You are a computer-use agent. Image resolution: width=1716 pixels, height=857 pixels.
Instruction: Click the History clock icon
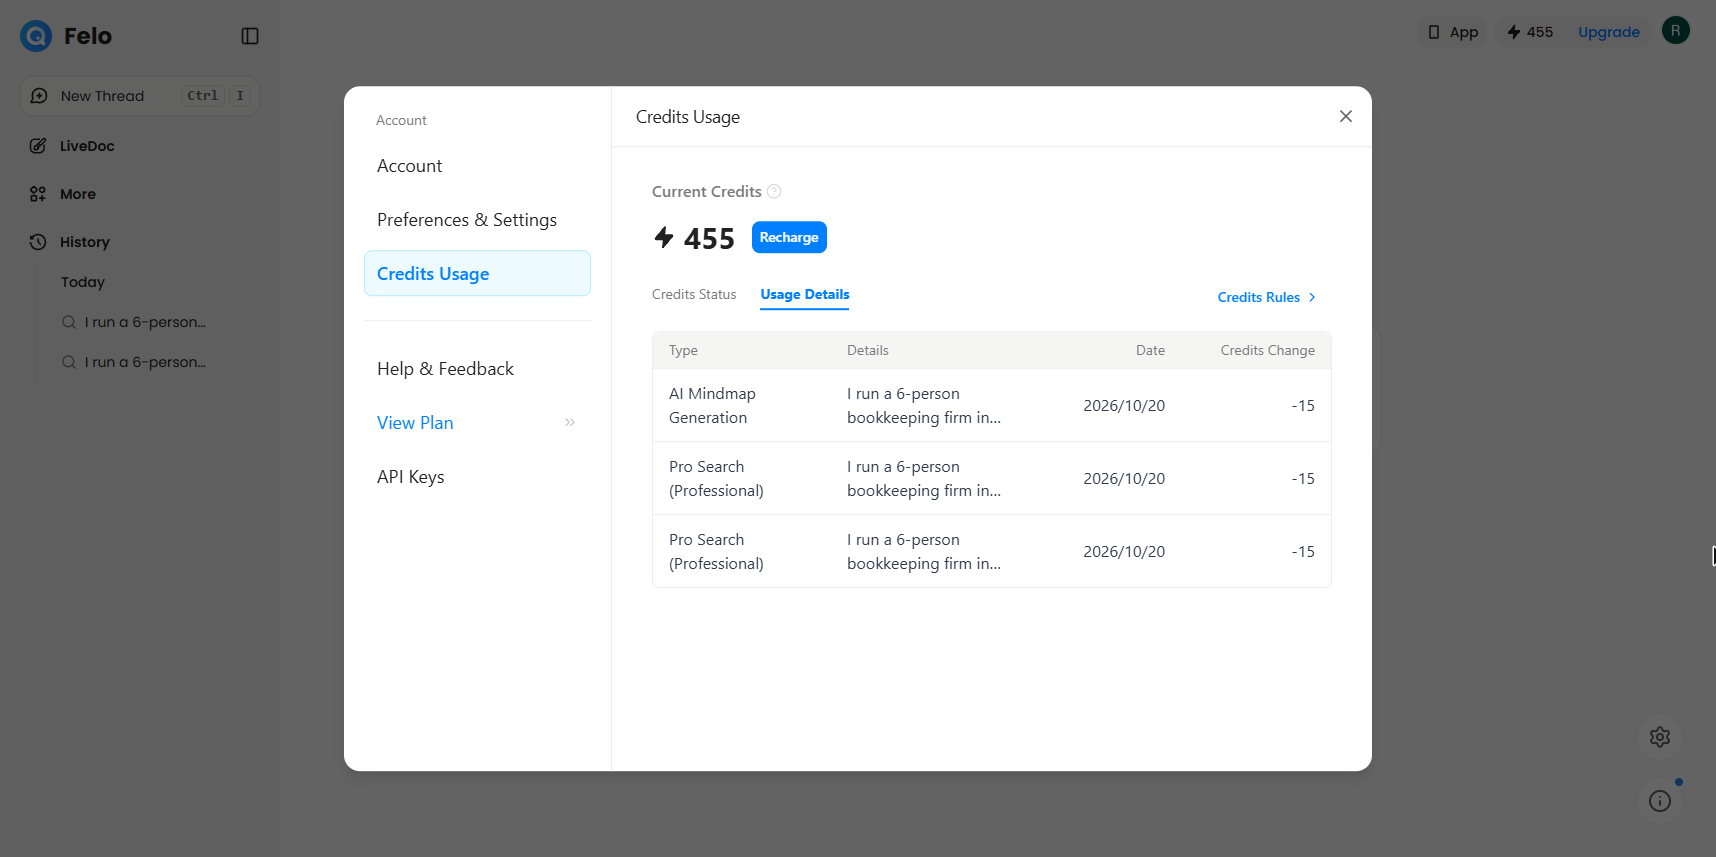tap(38, 242)
